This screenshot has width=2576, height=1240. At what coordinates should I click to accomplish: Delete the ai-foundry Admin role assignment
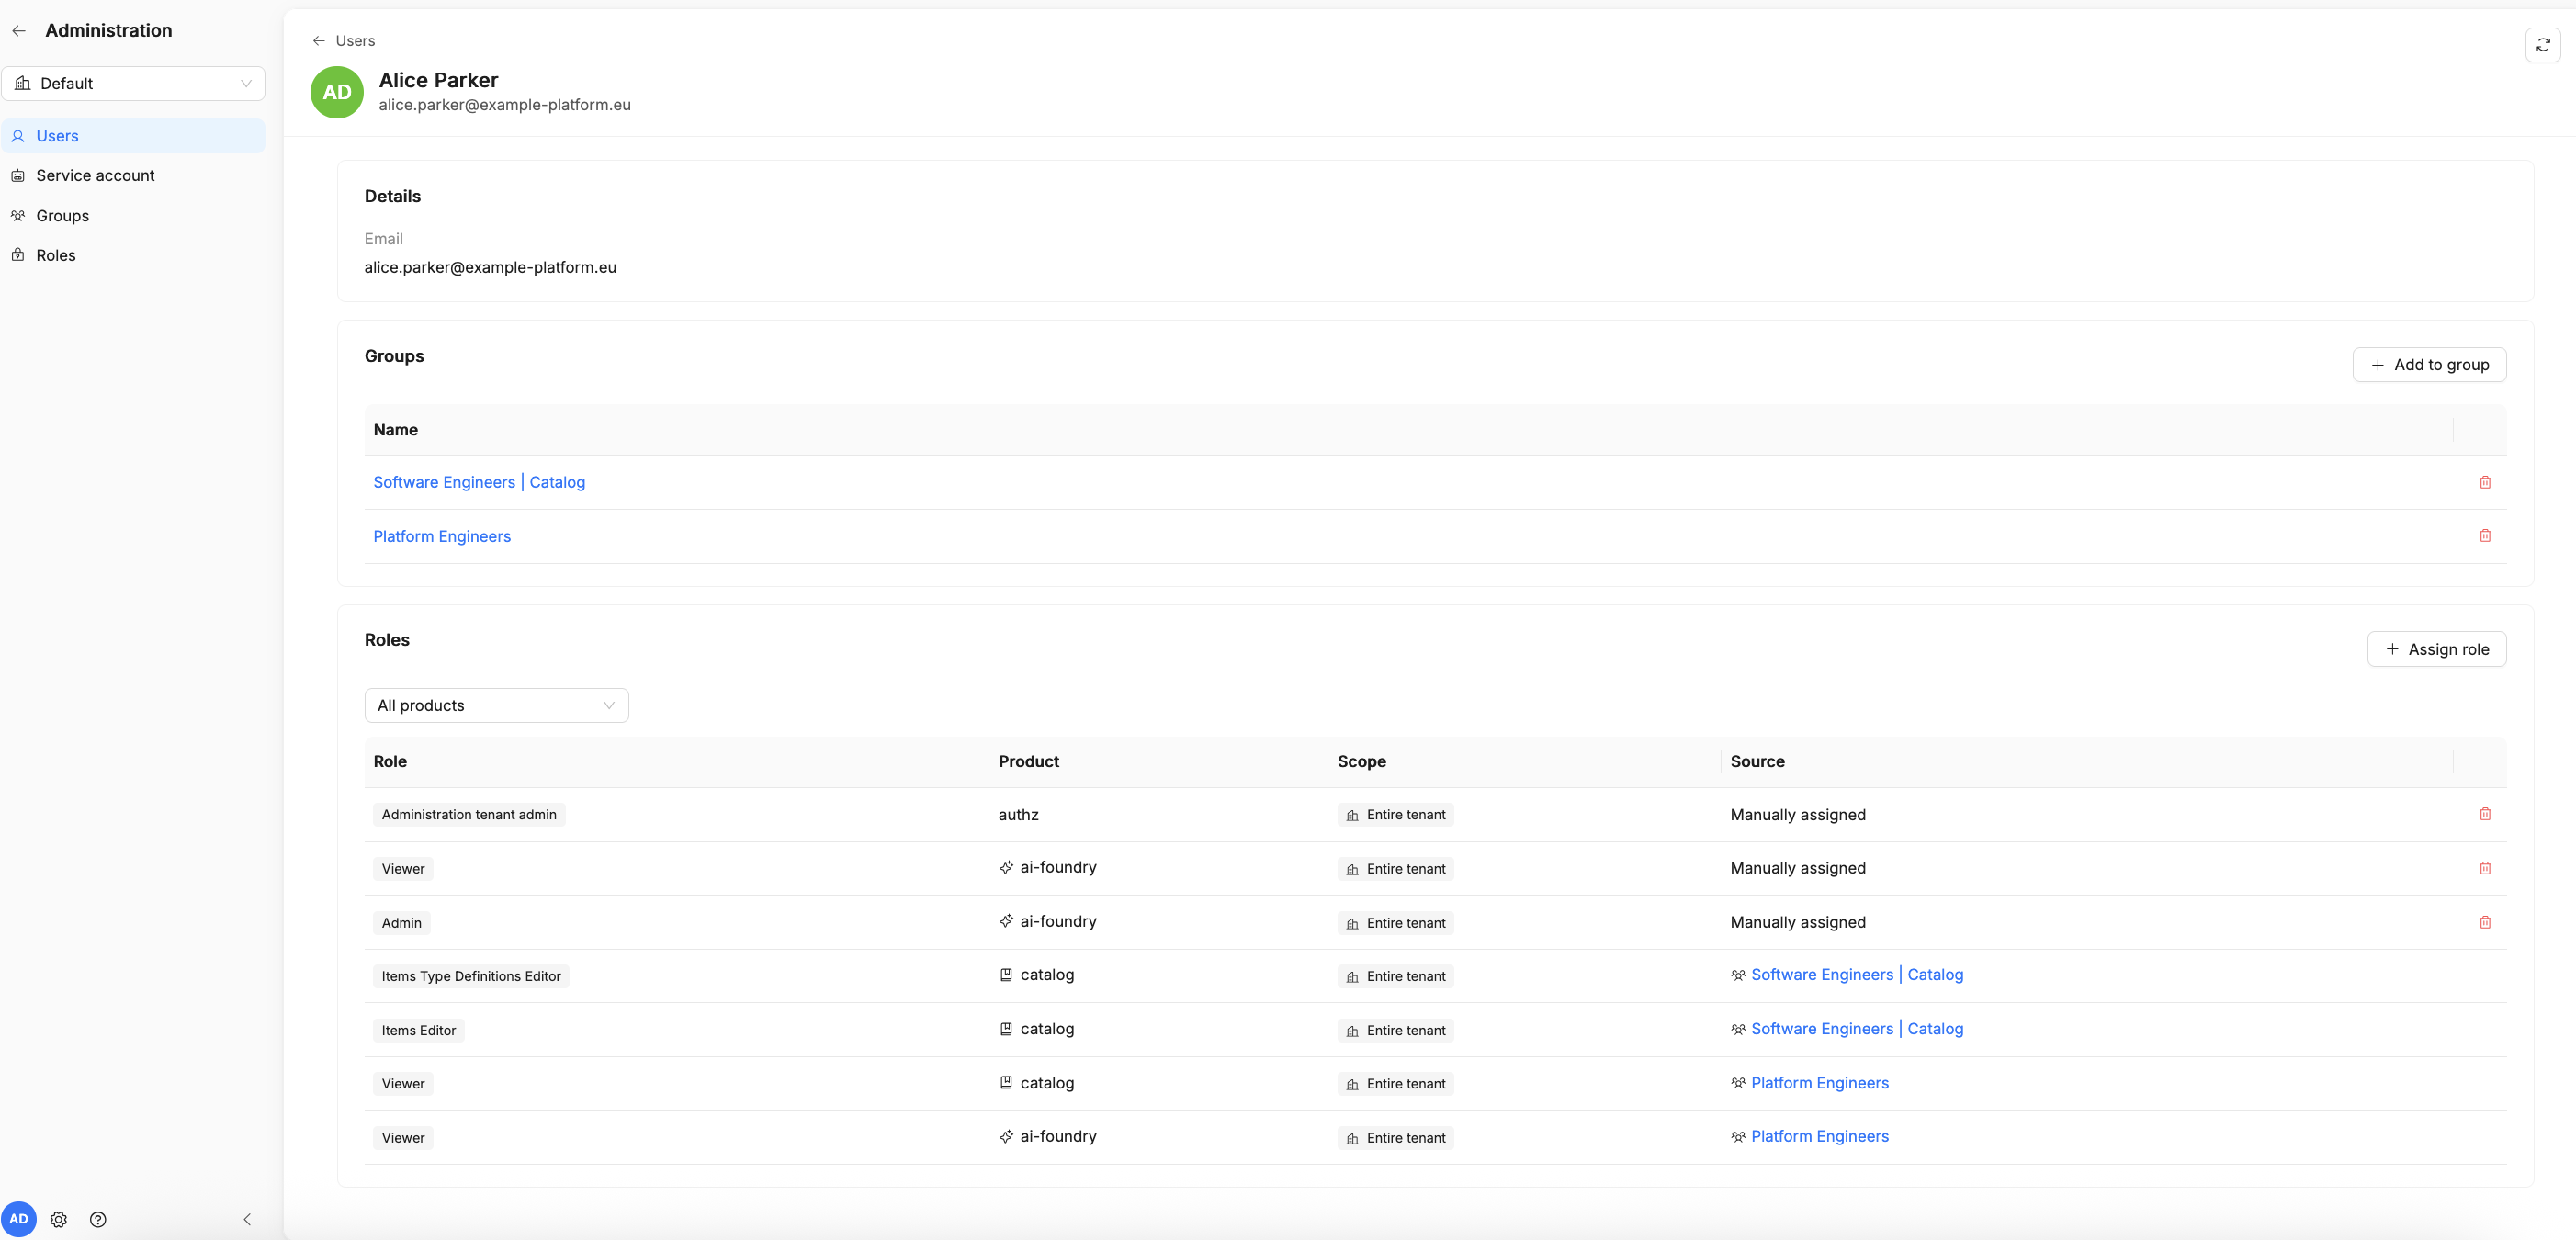2484,922
